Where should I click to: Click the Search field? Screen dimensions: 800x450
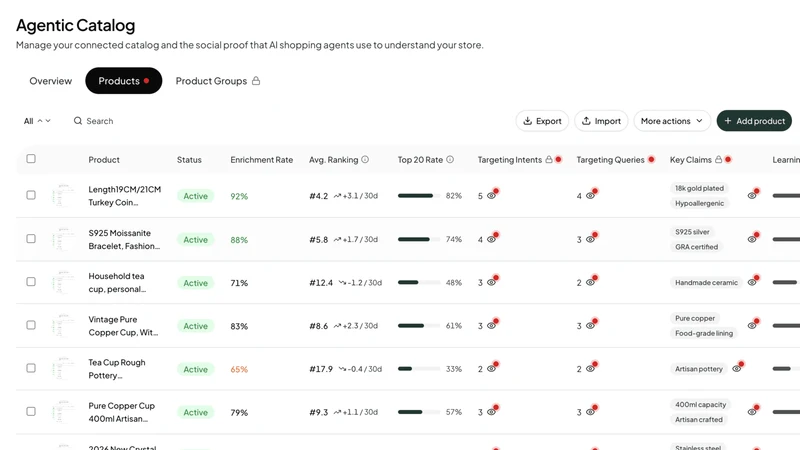coord(99,121)
